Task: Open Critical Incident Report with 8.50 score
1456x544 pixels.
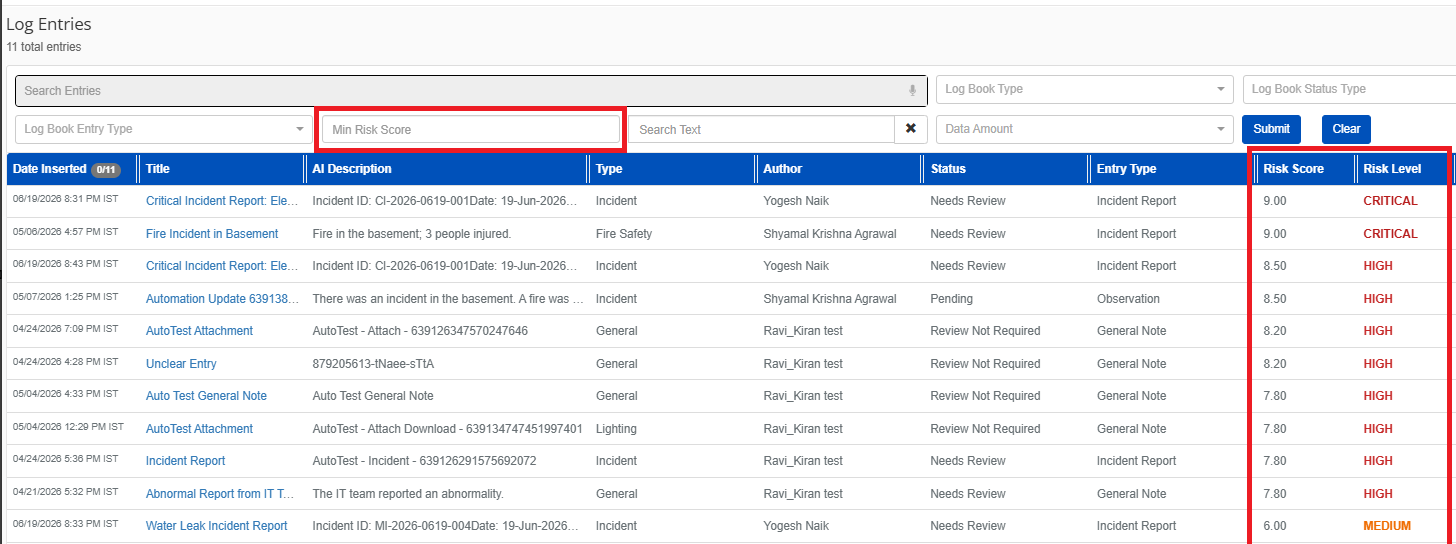Action: click(x=223, y=266)
